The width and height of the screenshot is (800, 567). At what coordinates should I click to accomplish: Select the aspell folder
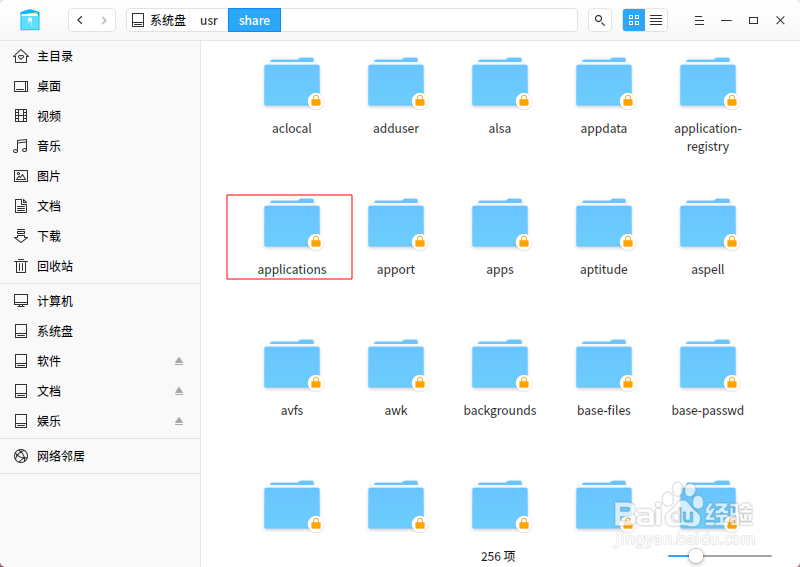click(708, 237)
